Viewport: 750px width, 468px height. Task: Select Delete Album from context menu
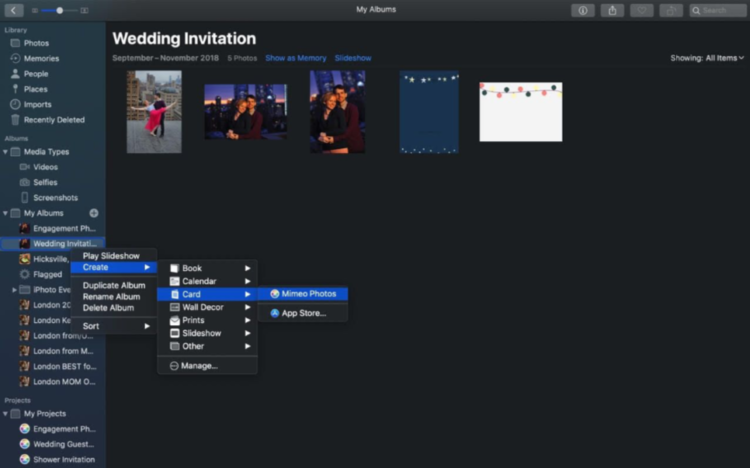[111, 307]
